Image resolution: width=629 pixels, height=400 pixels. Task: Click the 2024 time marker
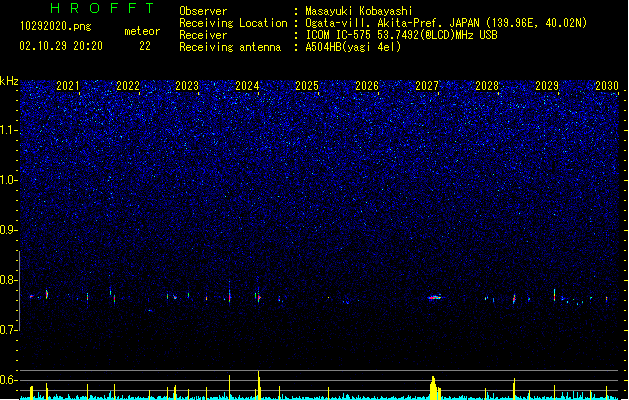tap(247, 86)
